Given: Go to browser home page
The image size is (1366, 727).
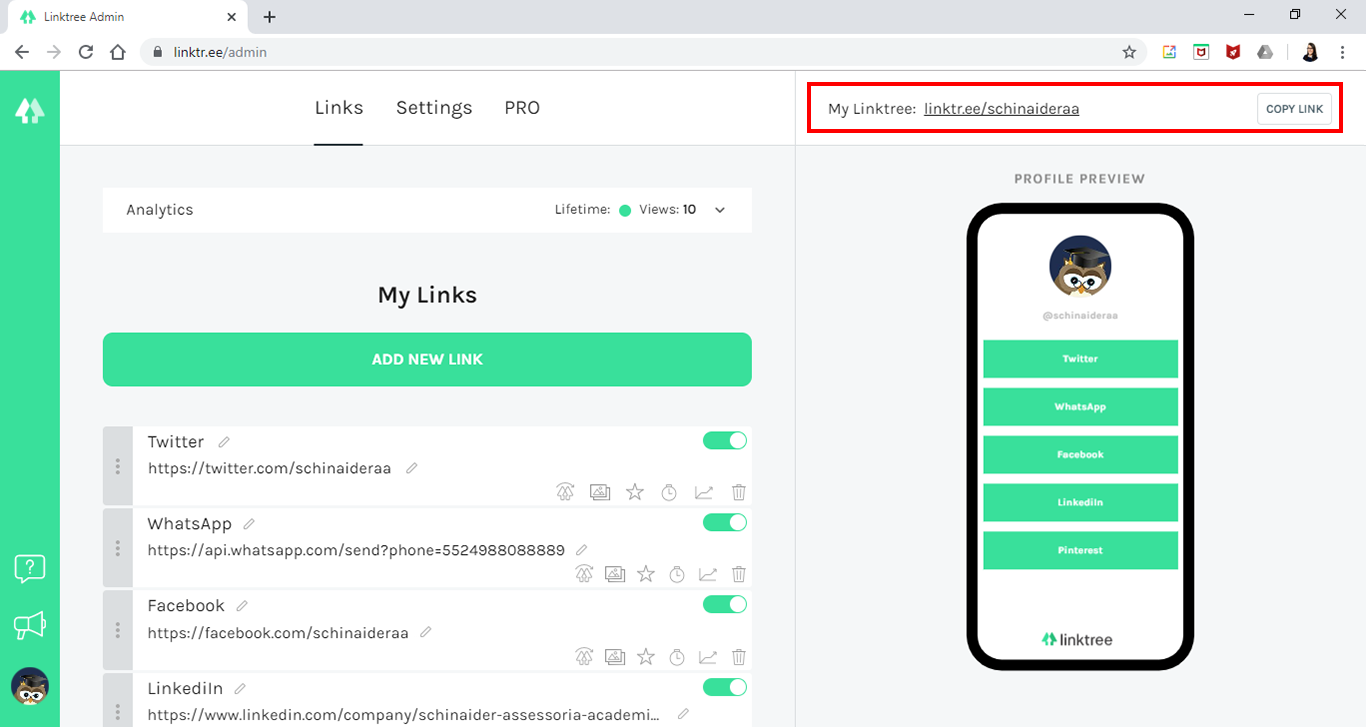Looking at the screenshot, I should point(117,52).
